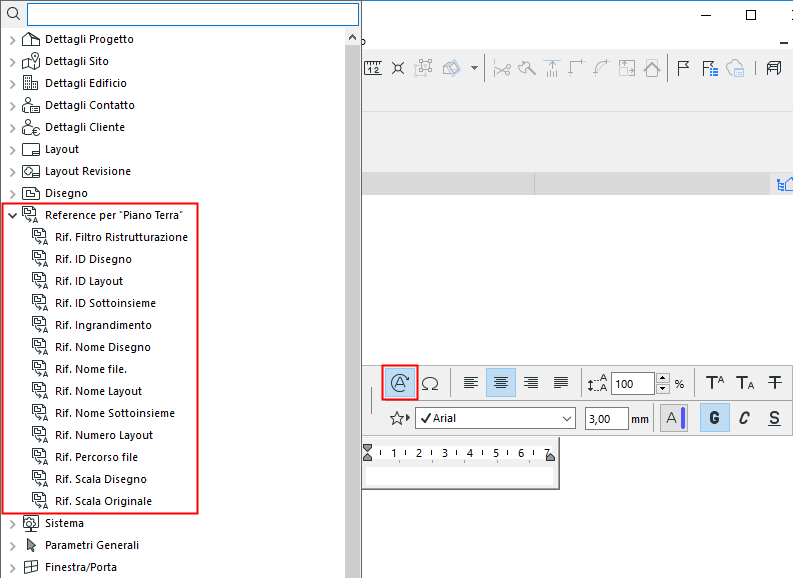Align text right
The width and height of the screenshot is (793, 578).
click(x=531, y=383)
